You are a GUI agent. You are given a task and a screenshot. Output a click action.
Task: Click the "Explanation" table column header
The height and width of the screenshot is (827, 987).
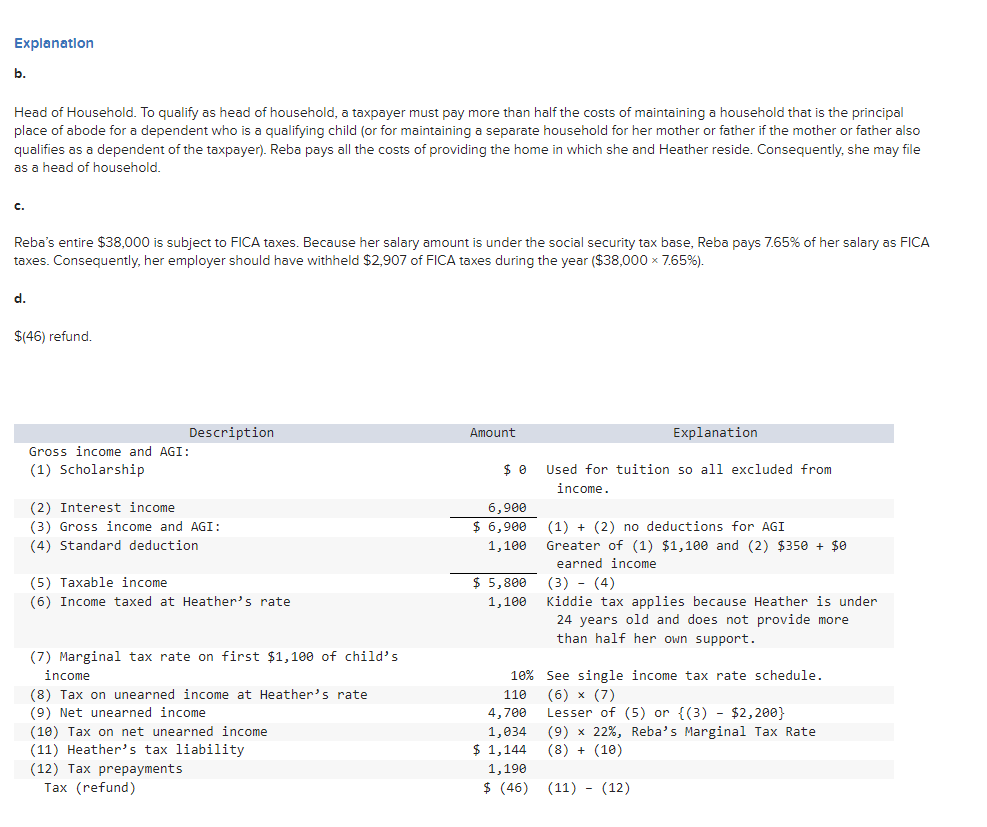coord(715,433)
